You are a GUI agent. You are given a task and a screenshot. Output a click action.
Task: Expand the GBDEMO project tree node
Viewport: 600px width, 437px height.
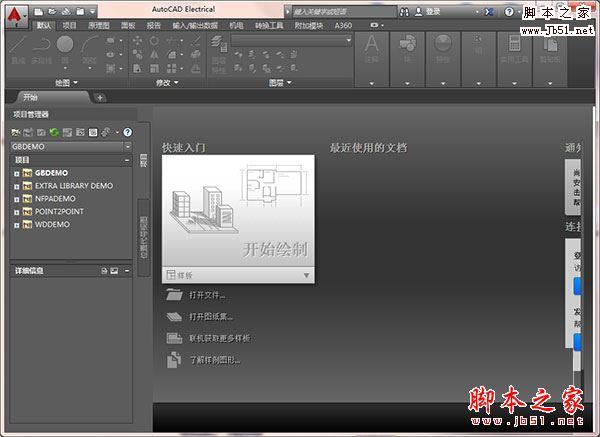point(16,174)
